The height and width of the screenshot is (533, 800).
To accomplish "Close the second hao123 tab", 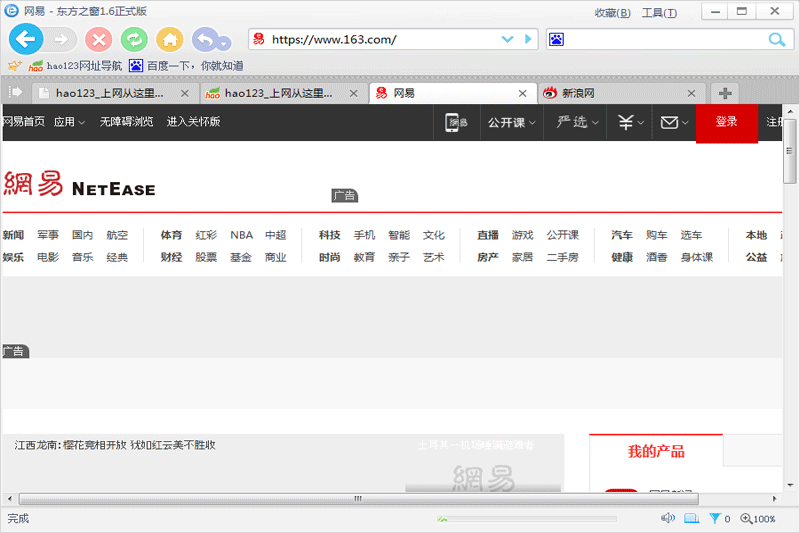I will 354,93.
